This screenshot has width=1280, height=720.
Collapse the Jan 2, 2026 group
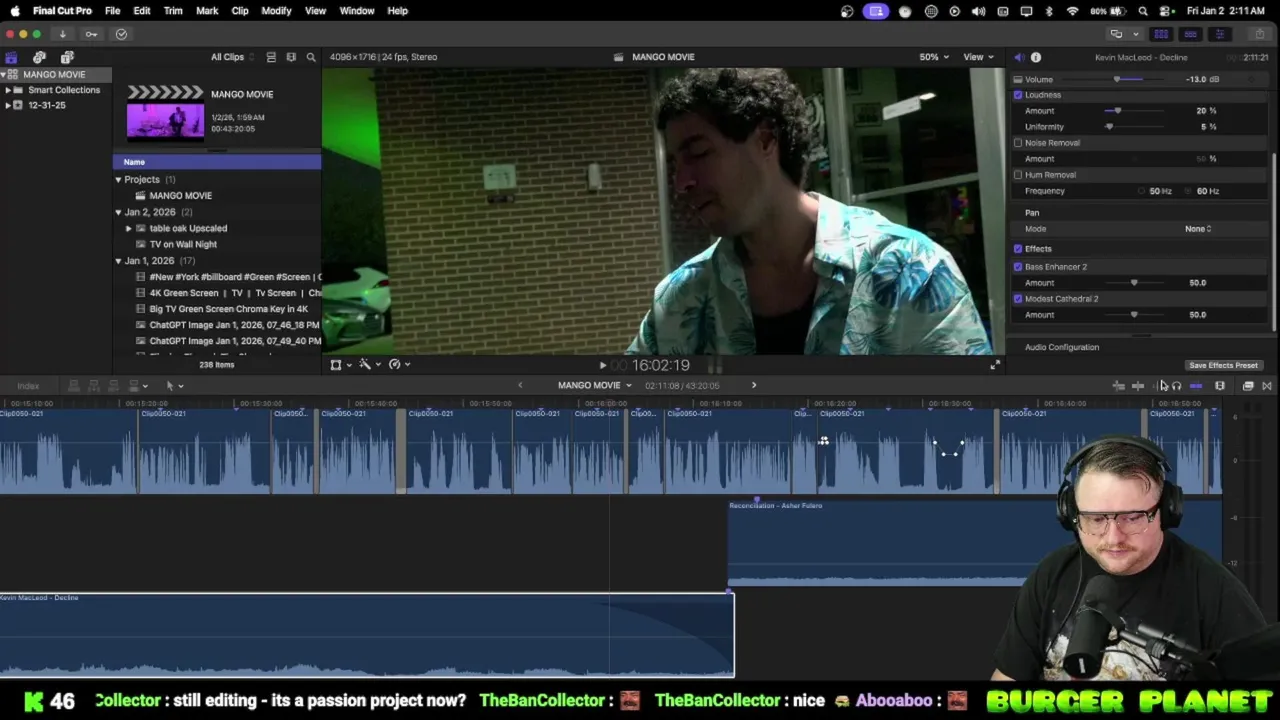point(118,212)
